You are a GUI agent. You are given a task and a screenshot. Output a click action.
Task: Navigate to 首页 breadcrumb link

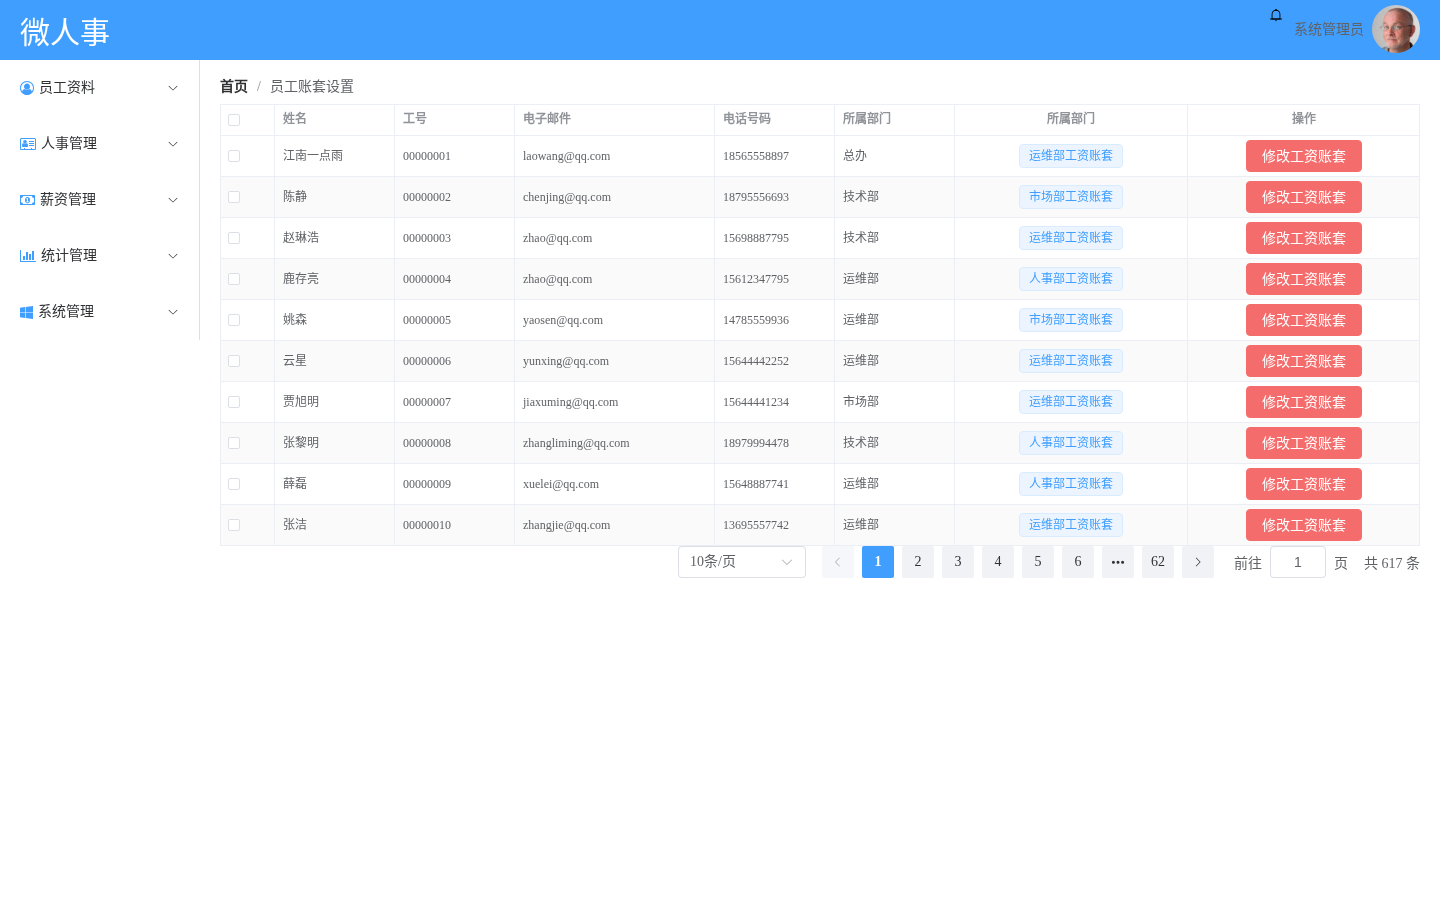tap(234, 87)
